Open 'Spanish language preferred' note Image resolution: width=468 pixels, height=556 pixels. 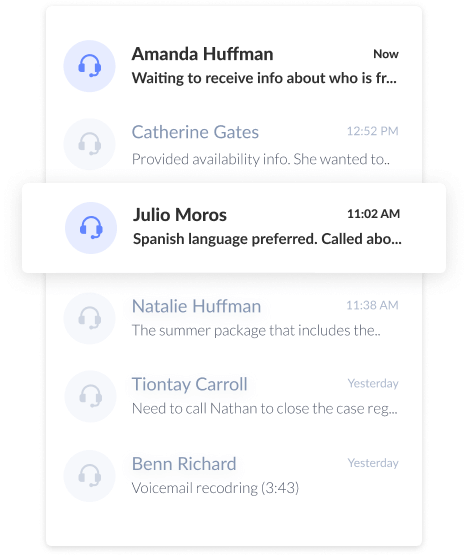267,239
